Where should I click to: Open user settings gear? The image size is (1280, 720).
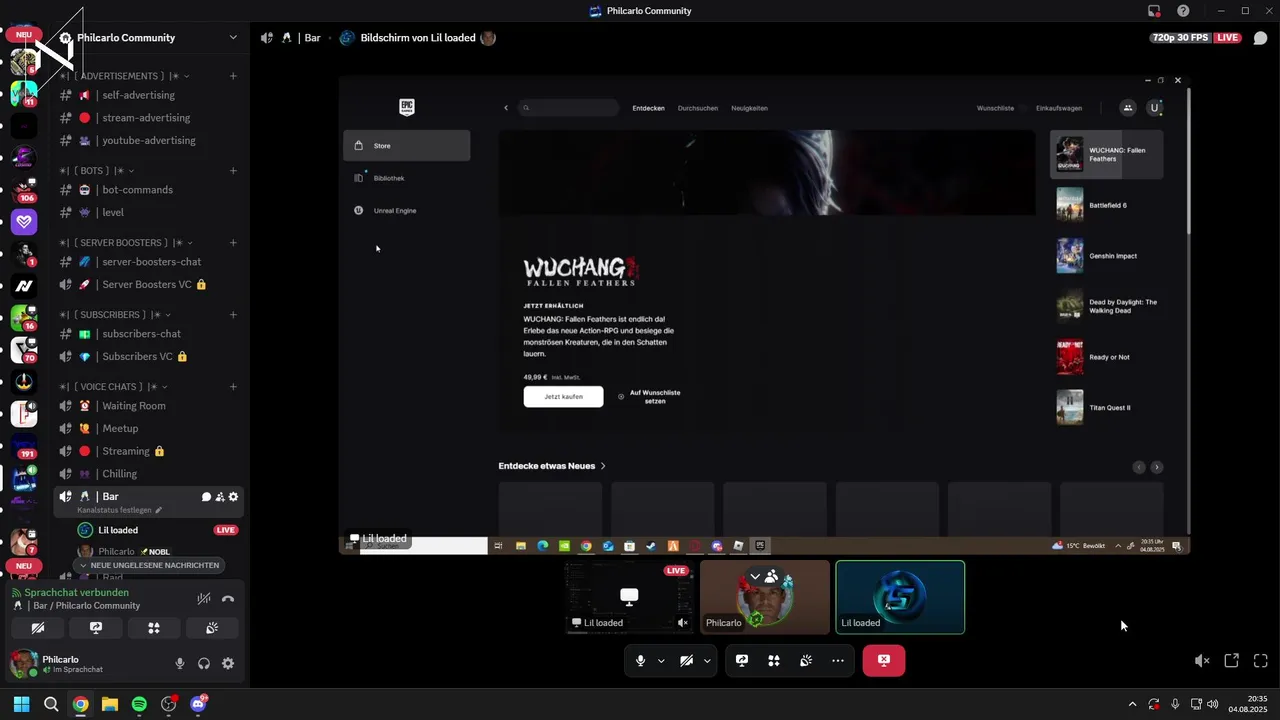pyautogui.click(x=228, y=663)
